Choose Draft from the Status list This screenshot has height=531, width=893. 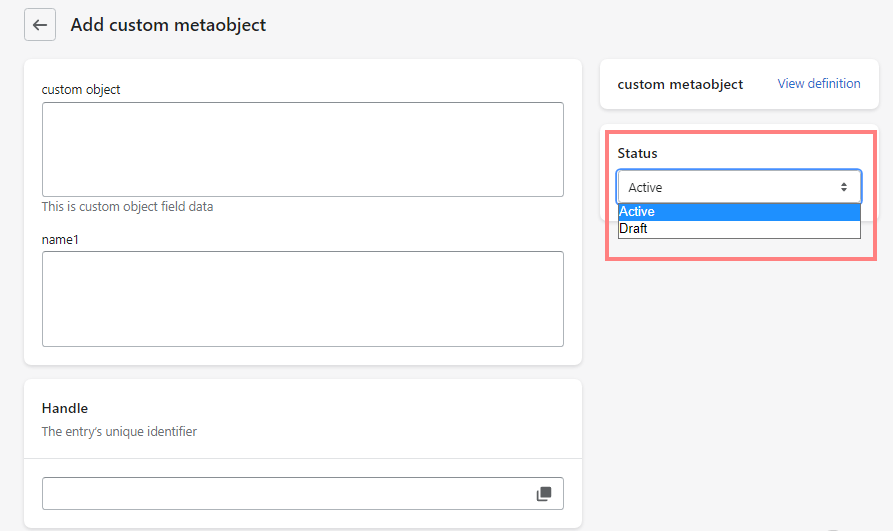(x=738, y=229)
